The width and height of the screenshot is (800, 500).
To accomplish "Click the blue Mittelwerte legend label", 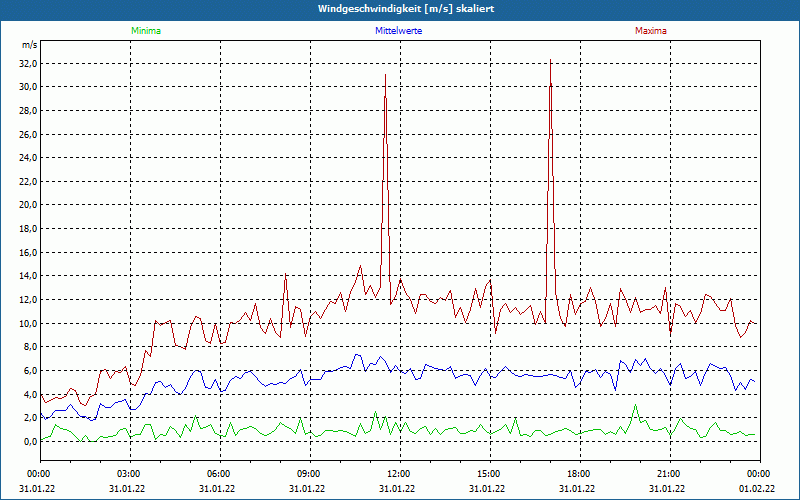I will point(398,31).
